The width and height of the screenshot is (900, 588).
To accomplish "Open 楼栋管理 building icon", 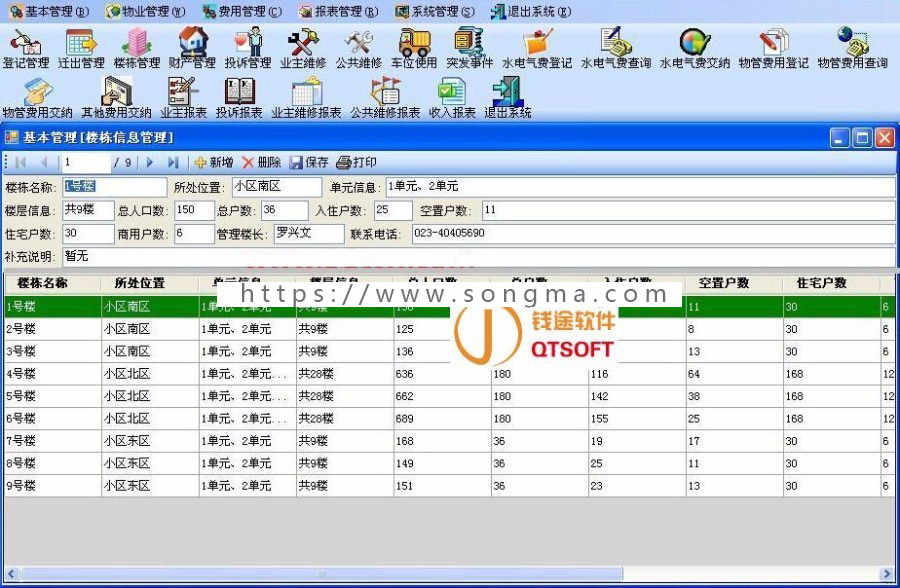I will point(137,49).
